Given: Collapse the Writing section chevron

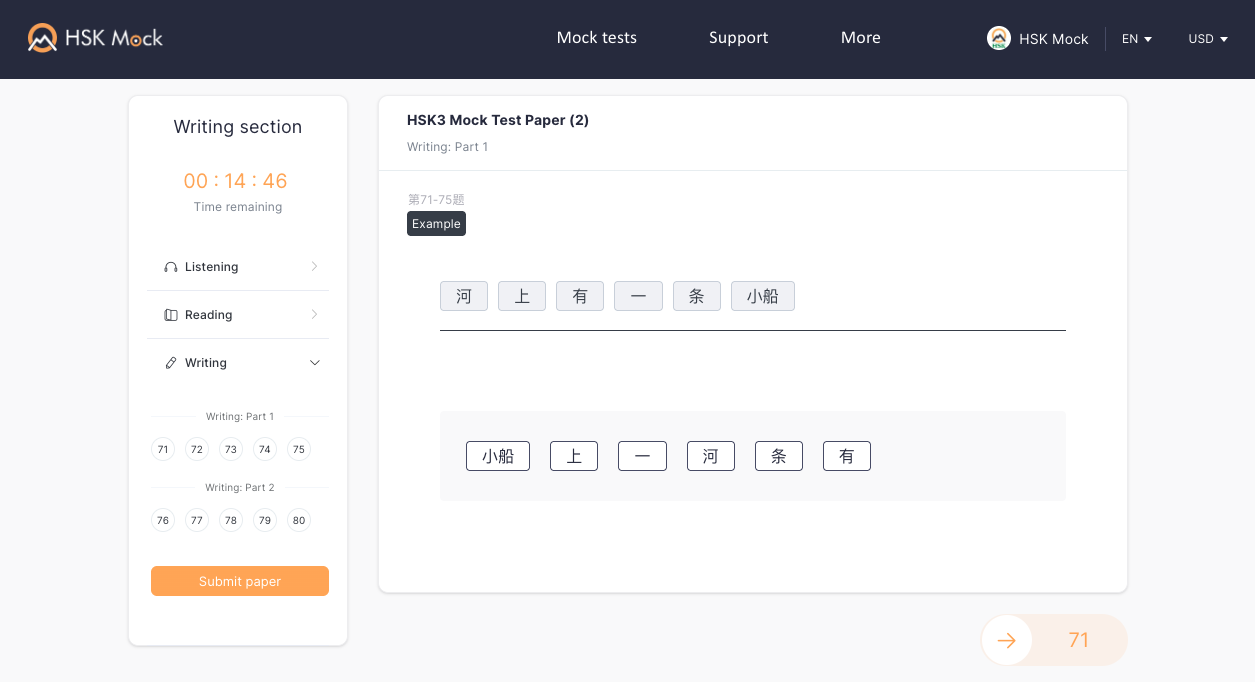Looking at the screenshot, I should coord(315,363).
